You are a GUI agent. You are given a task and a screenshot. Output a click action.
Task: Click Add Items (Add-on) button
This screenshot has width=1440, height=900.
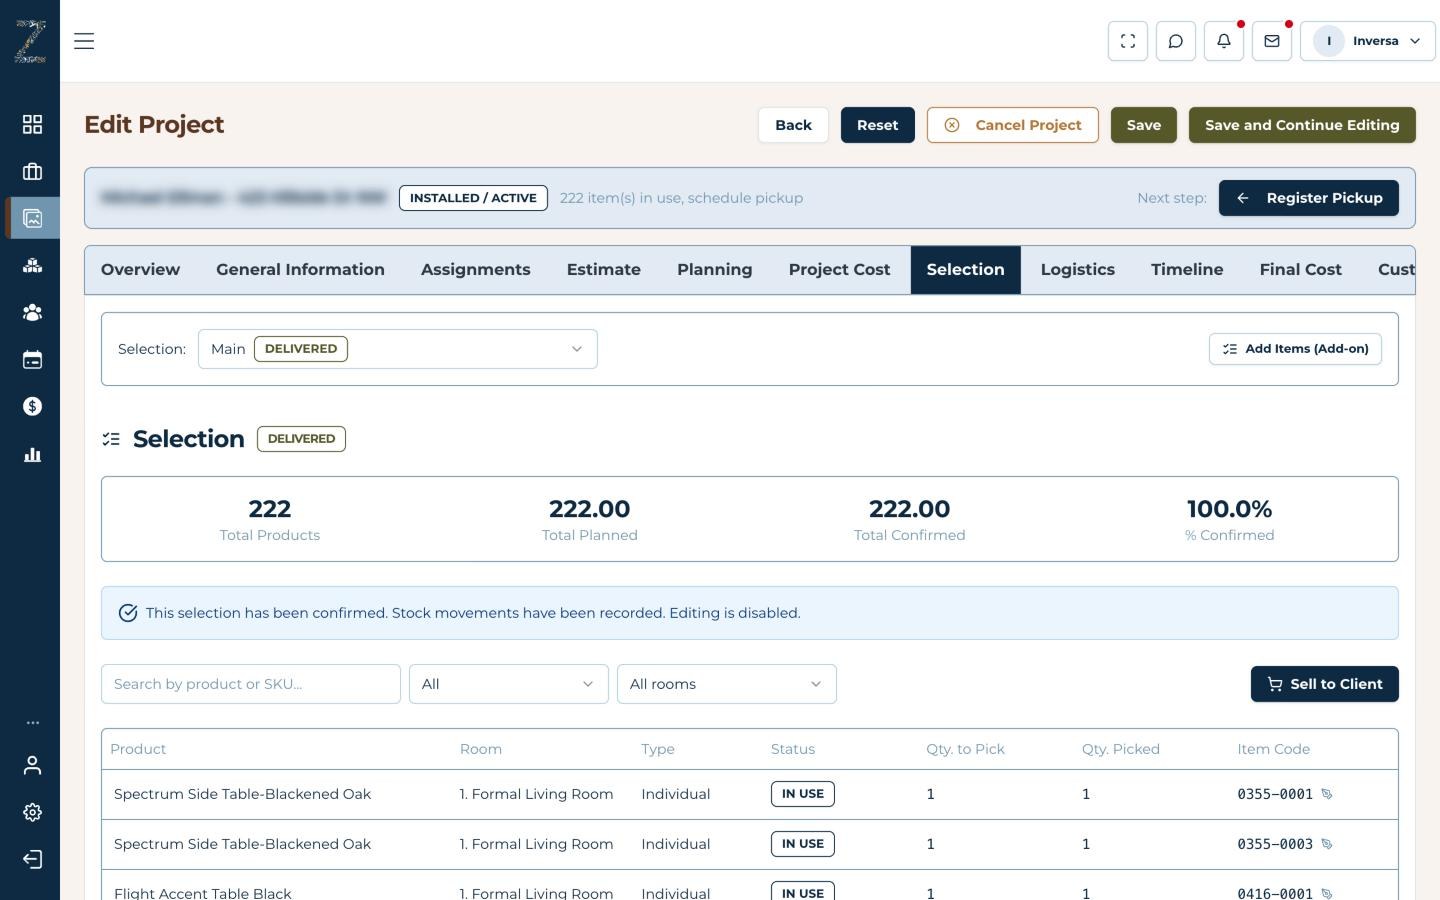(x=1295, y=349)
